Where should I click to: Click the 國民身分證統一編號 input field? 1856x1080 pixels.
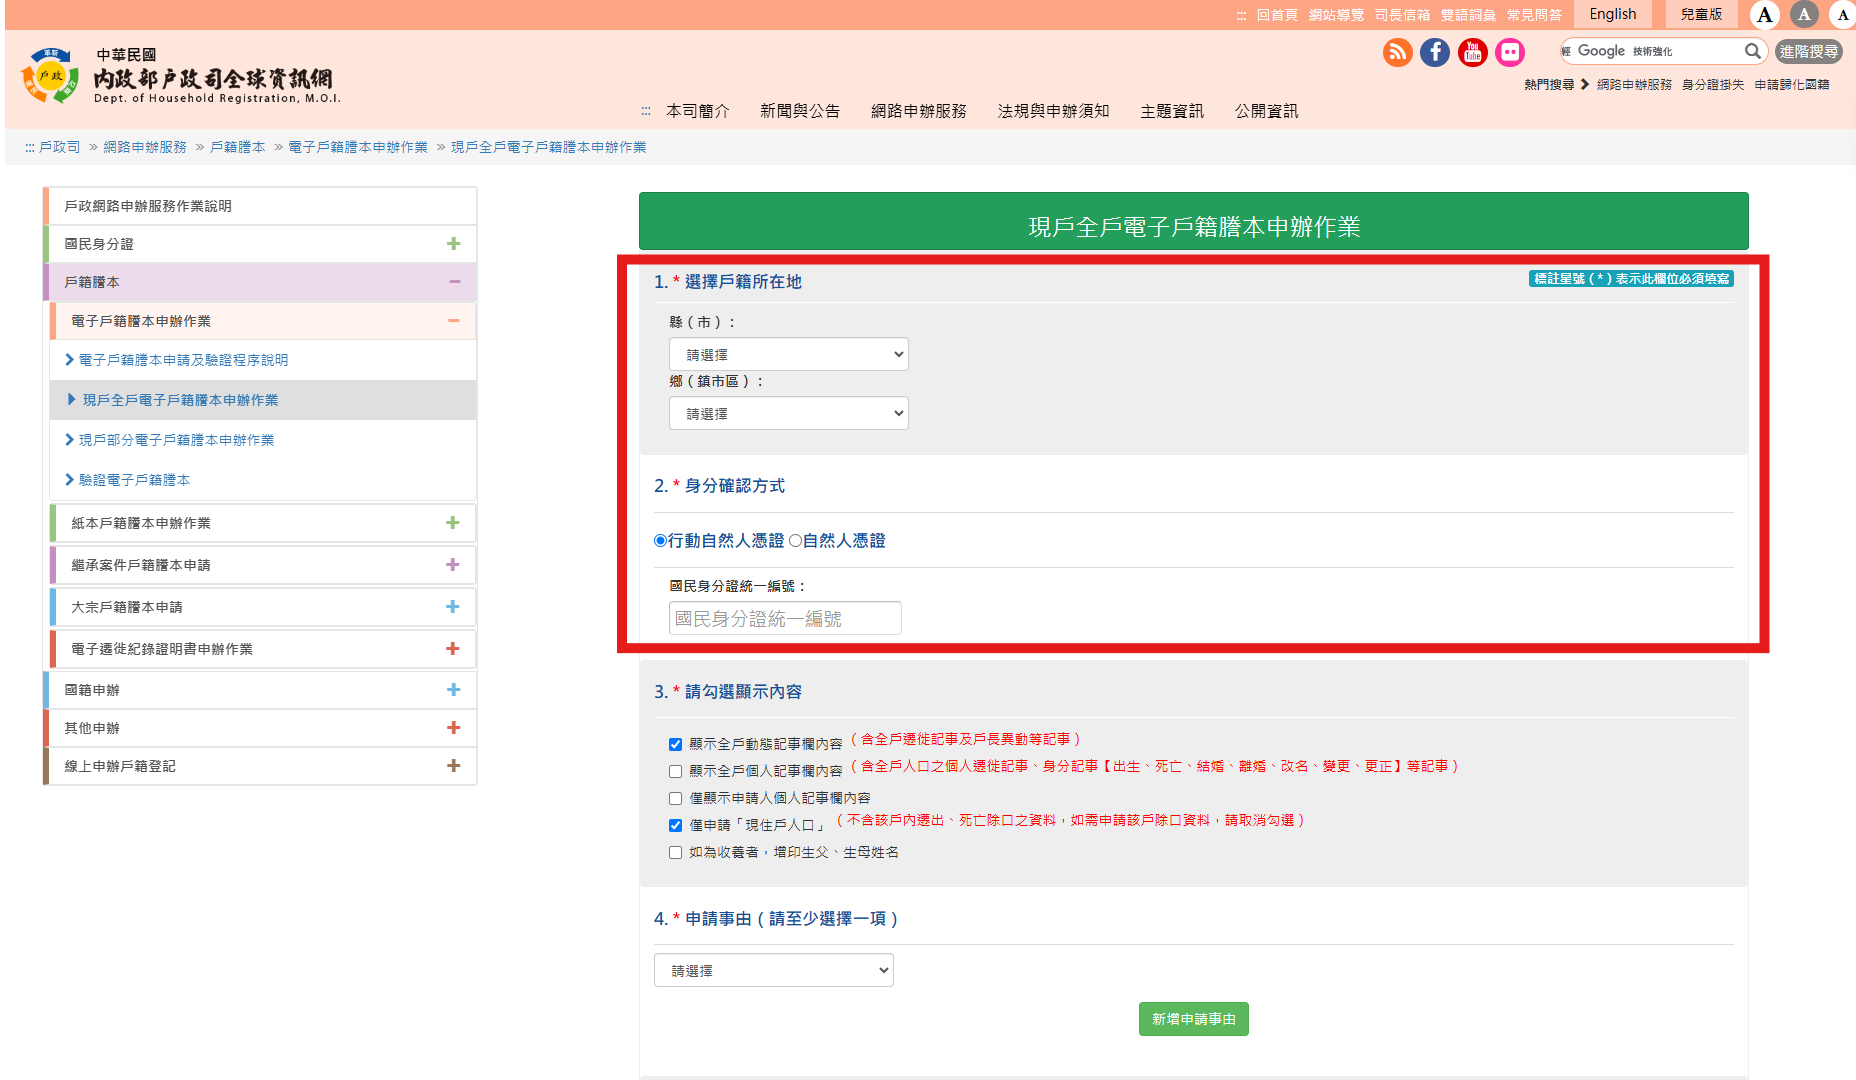pyautogui.click(x=785, y=618)
